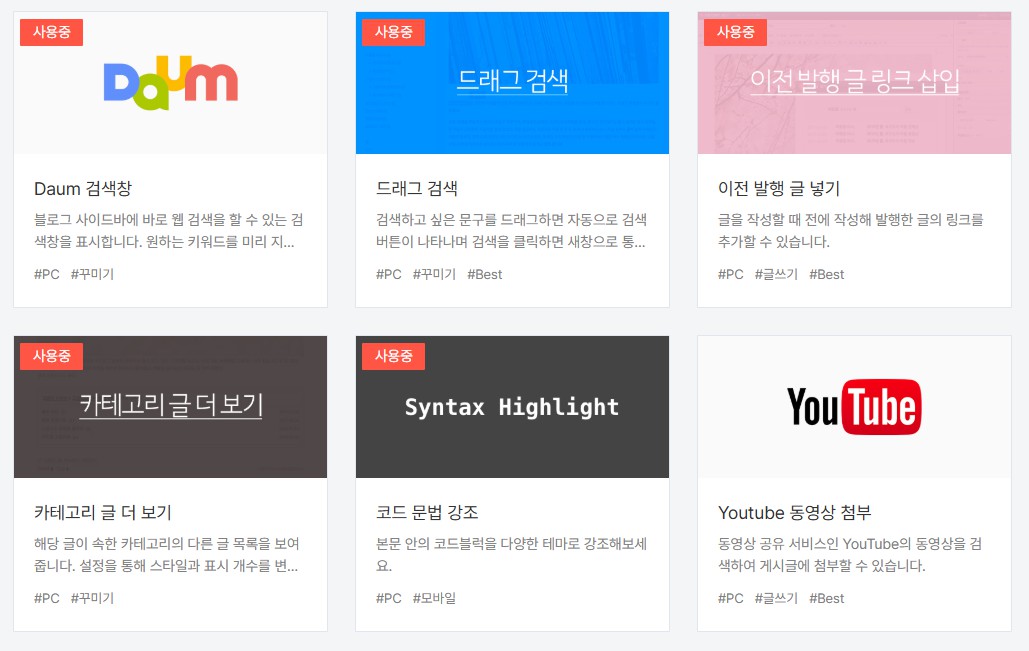Toggle 사용중 on 카테고리 글 더 보기
Viewport: 1029px width, 651px height.
(x=51, y=355)
